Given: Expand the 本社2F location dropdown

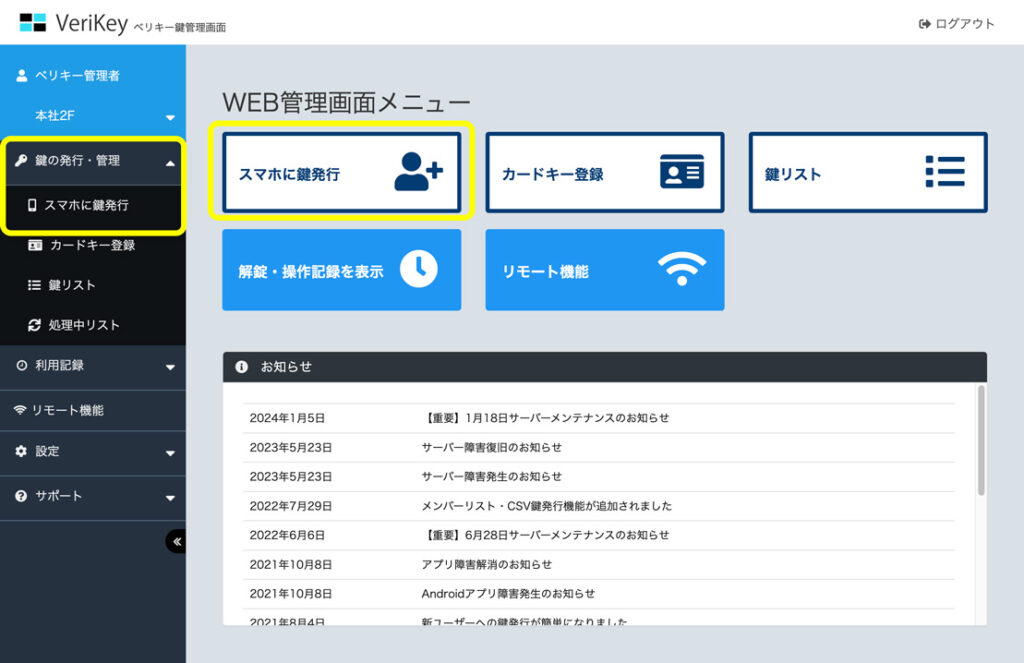Looking at the screenshot, I should [170, 117].
